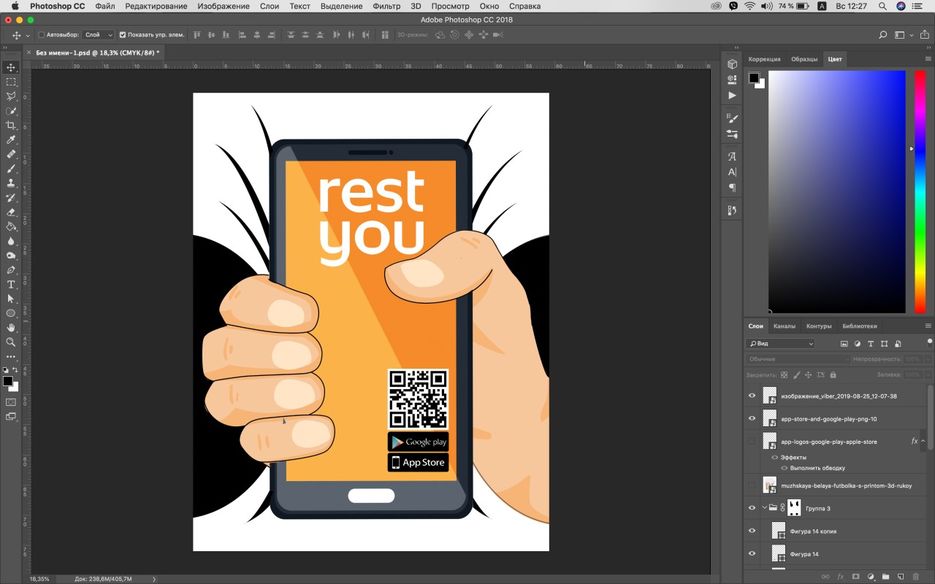The height and width of the screenshot is (584, 935).
Task: Select the Zoom tool
Action: tap(11, 342)
